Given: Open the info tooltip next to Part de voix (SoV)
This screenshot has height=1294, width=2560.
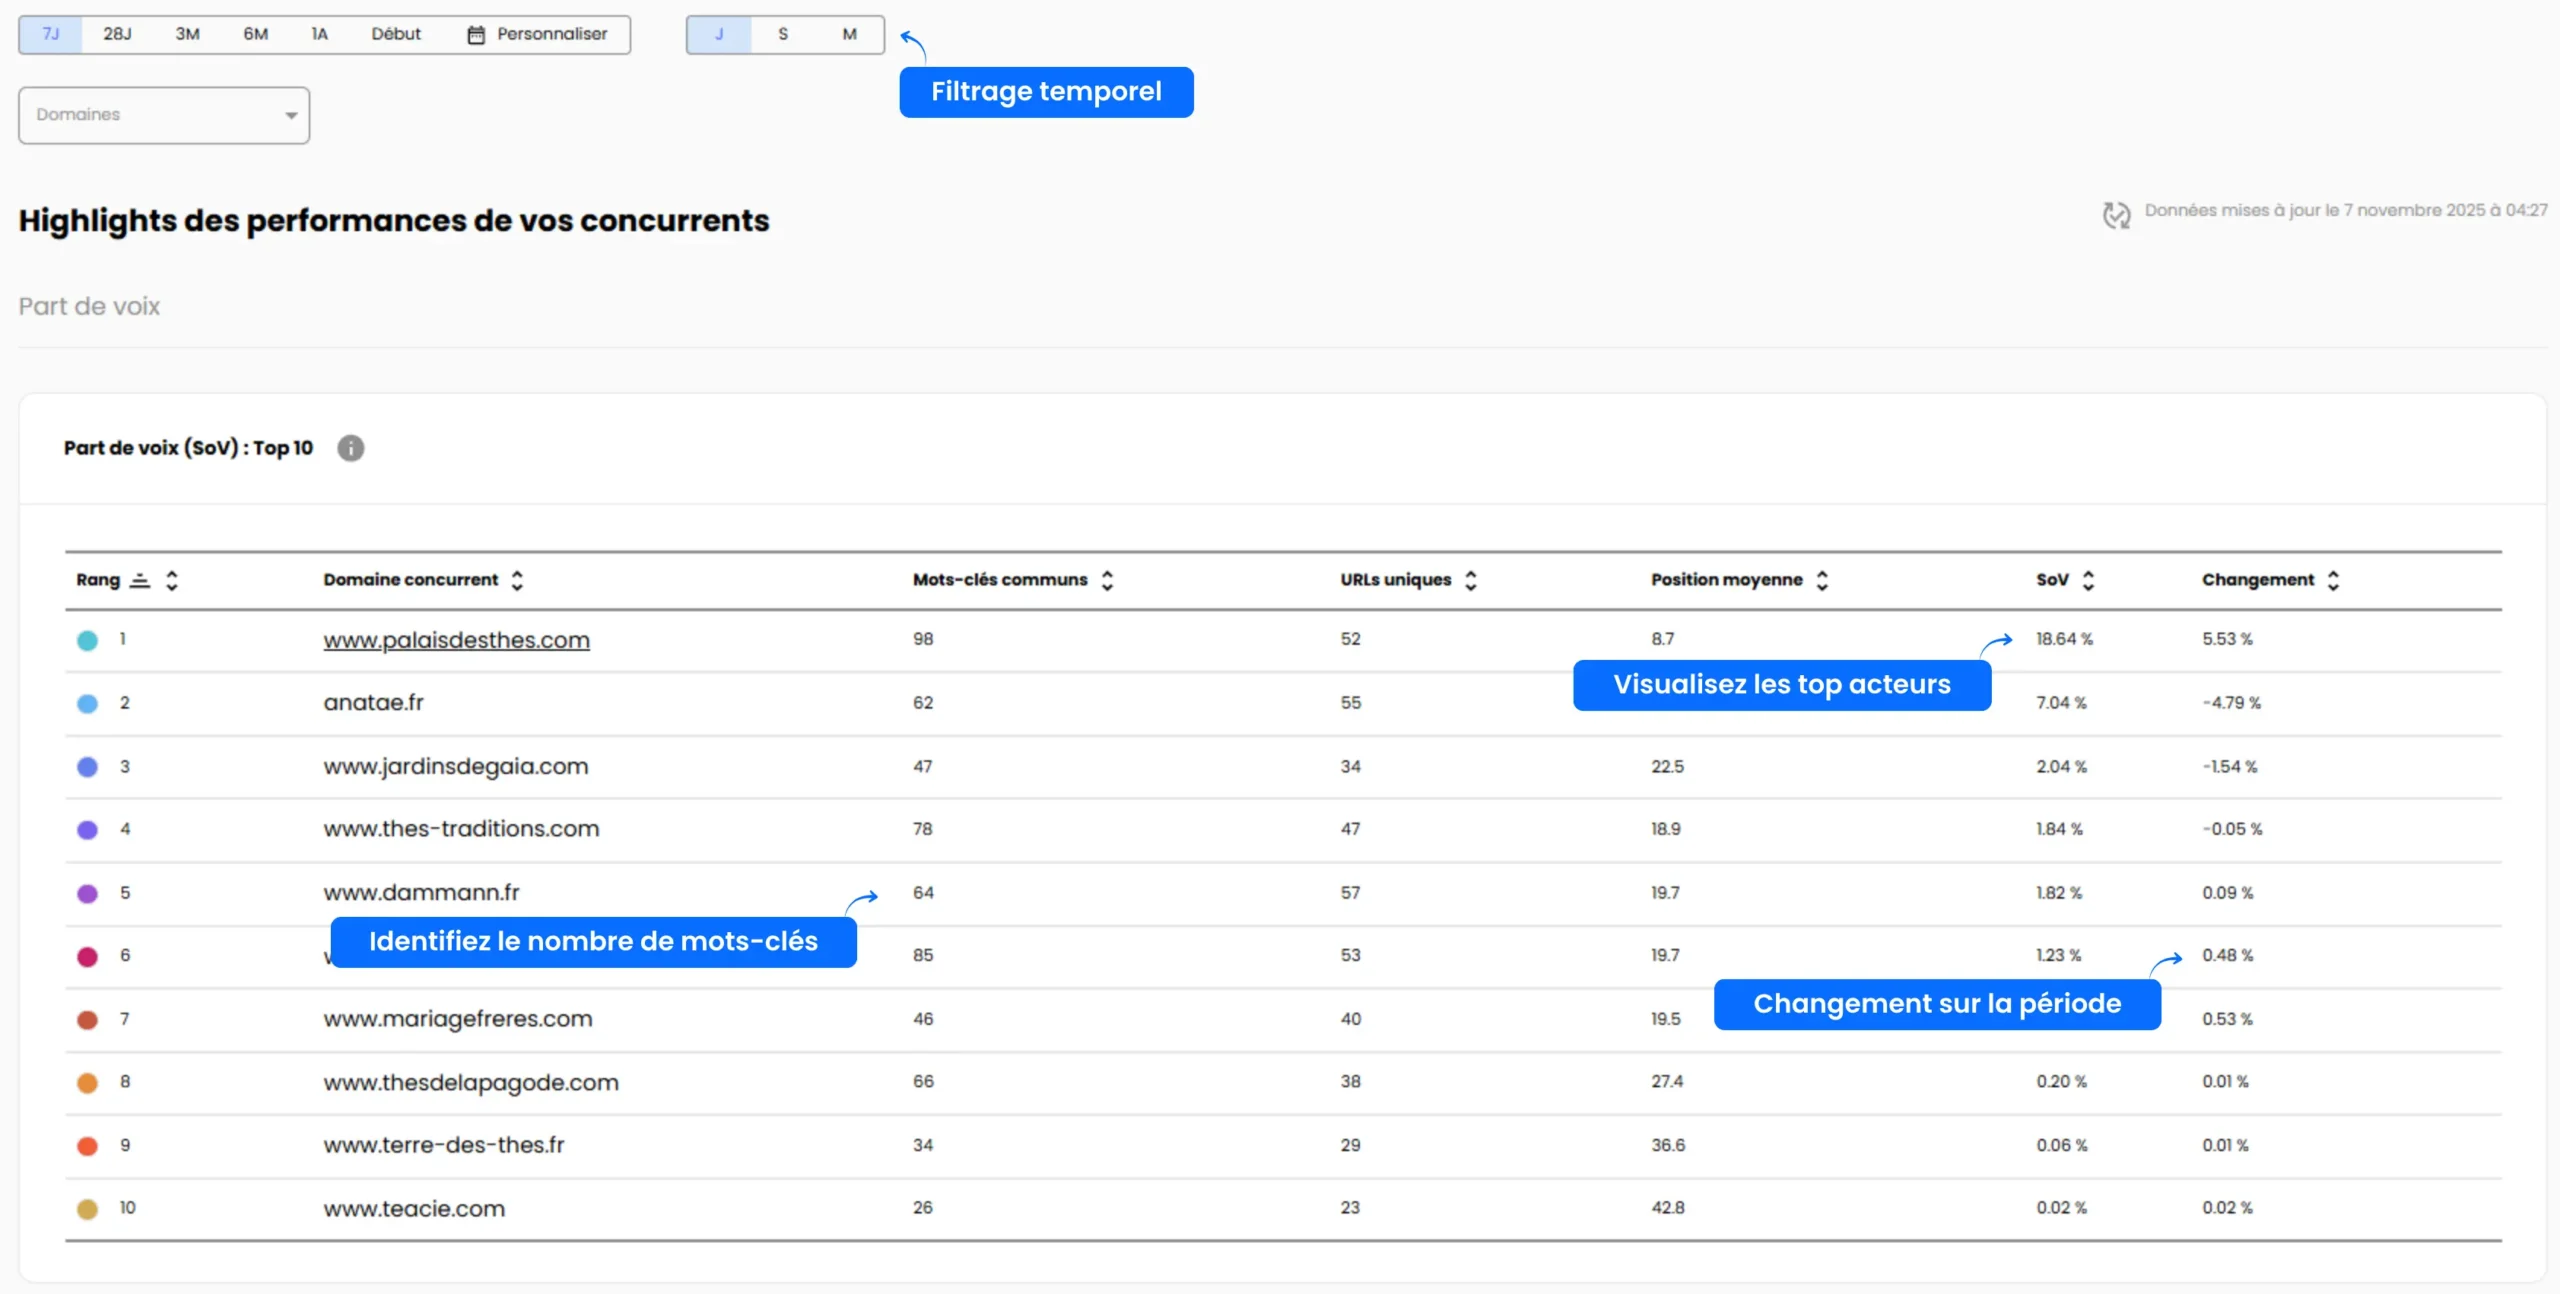Looking at the screenshot, I should (x=351, y=448).
